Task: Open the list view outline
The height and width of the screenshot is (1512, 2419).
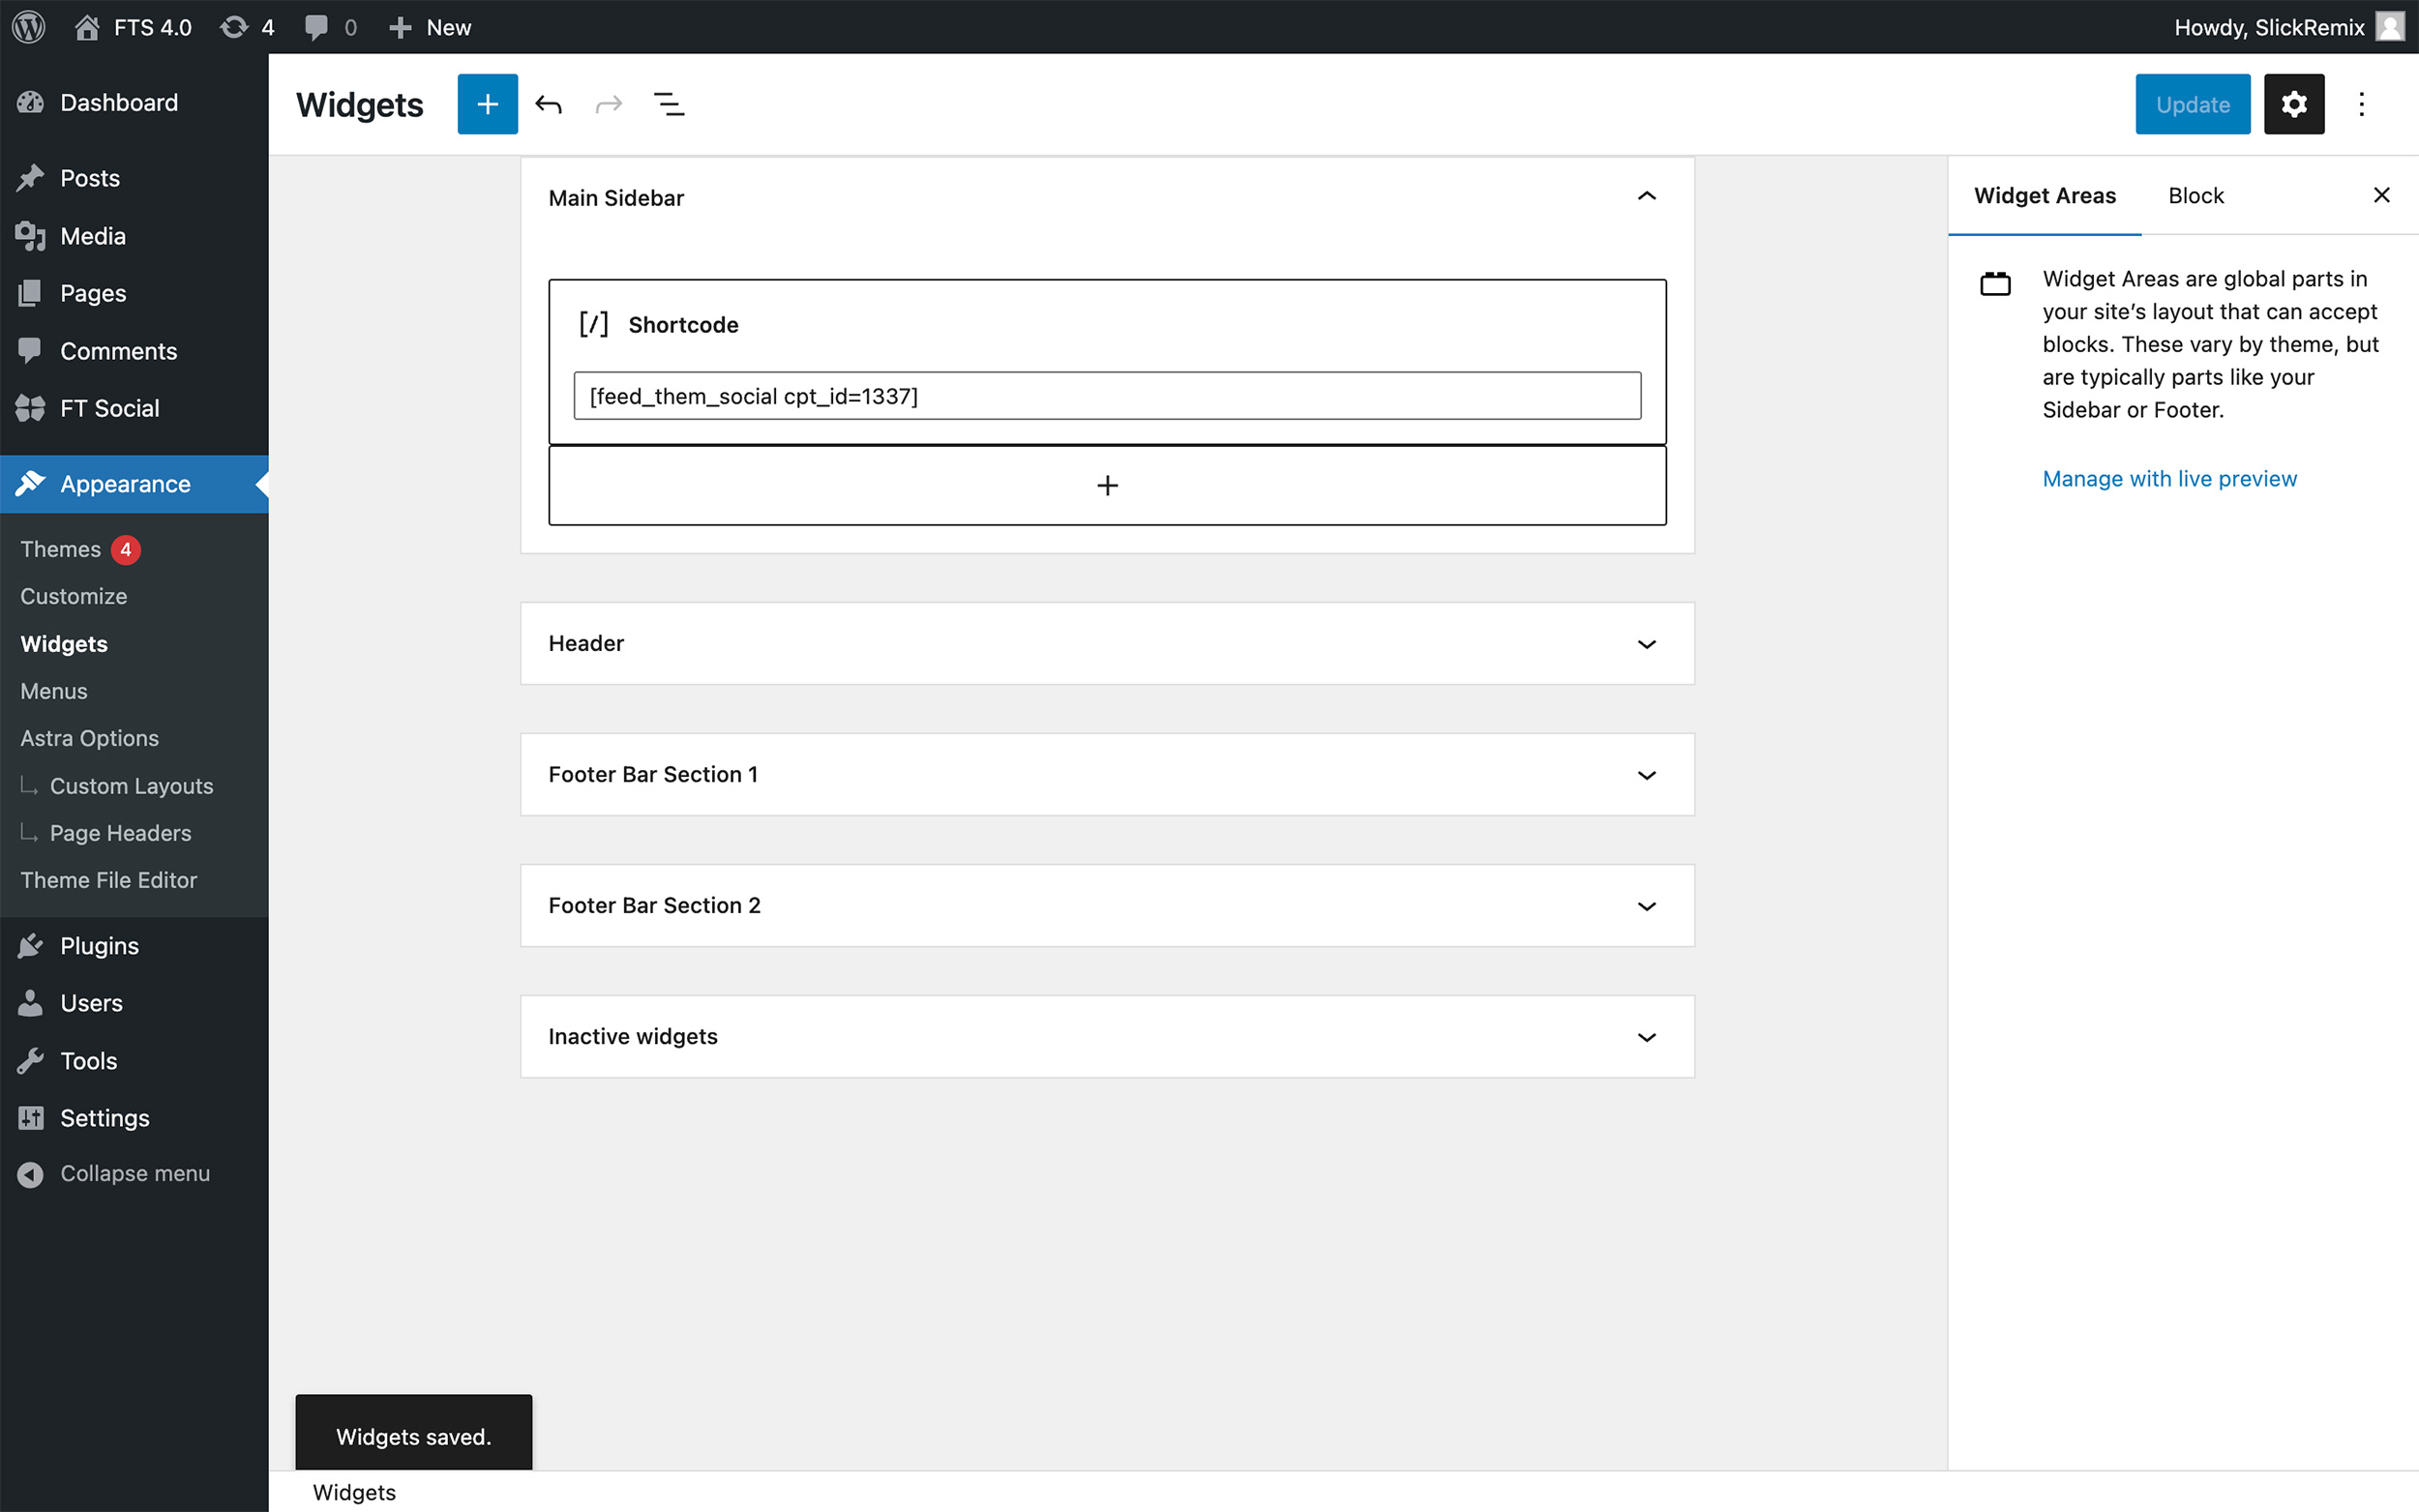Action: click(x=669, y=104)
